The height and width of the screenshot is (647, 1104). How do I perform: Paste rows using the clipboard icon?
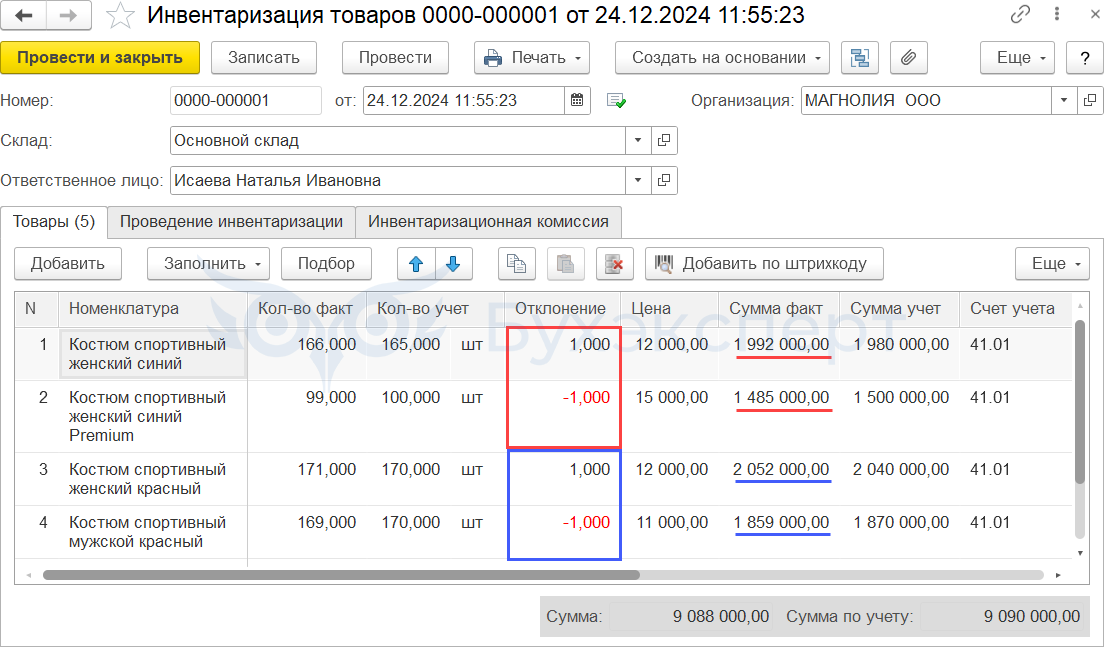click(565, 264)
